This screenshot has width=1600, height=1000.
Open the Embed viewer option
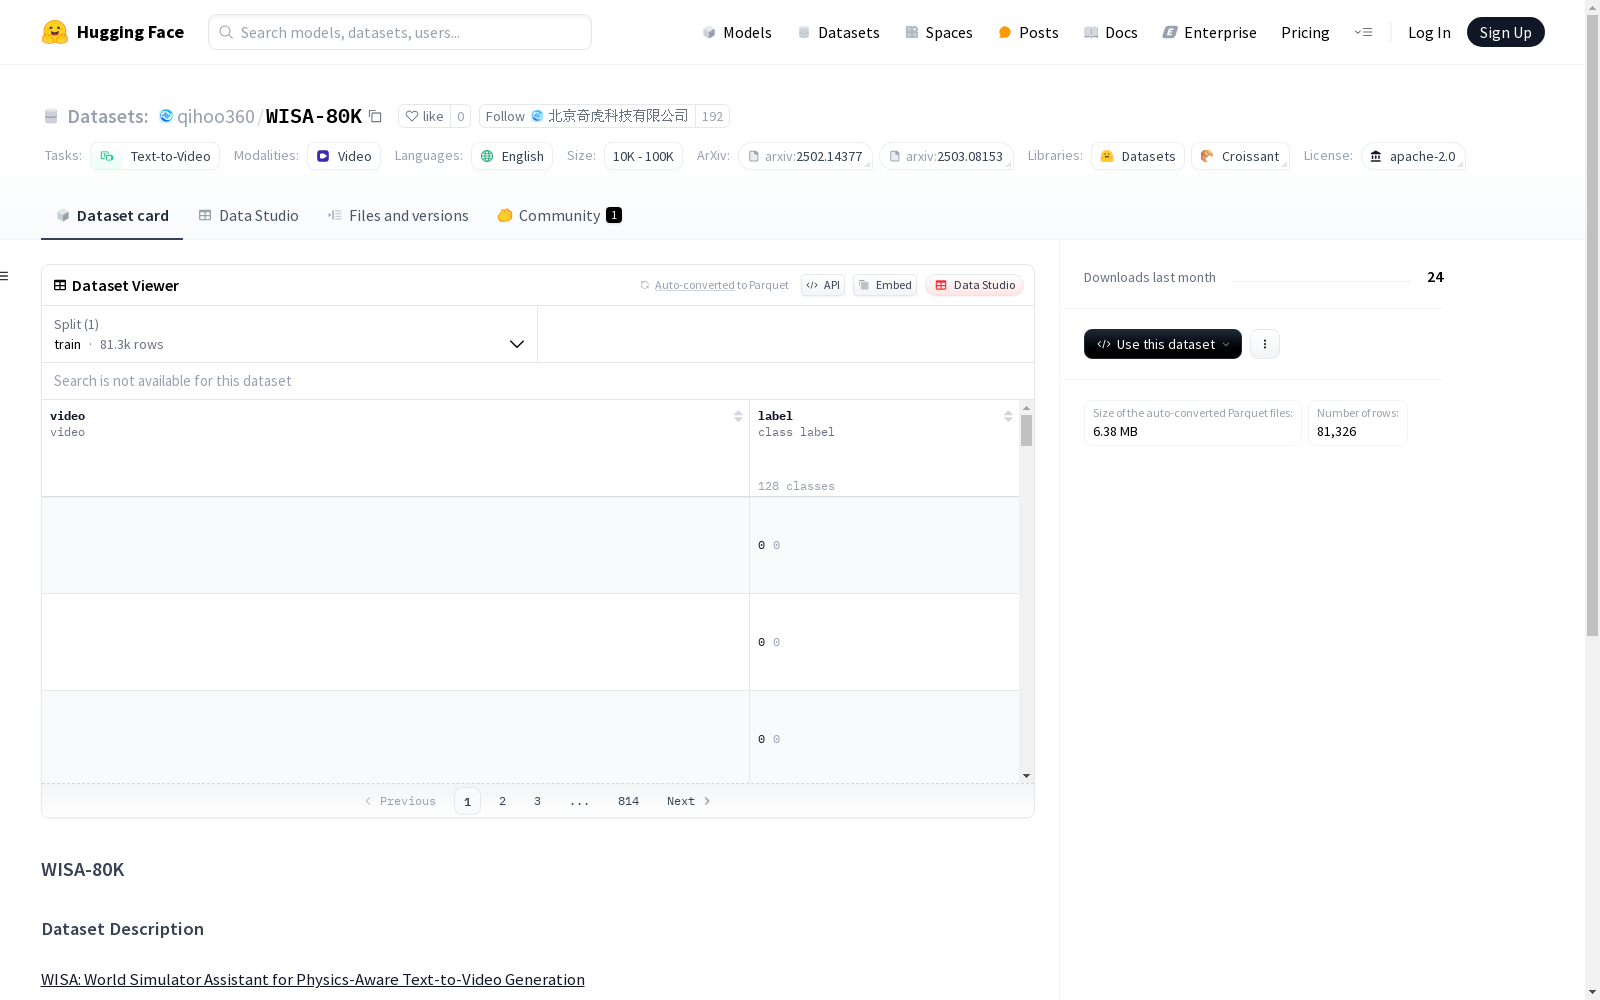[885, 285]
